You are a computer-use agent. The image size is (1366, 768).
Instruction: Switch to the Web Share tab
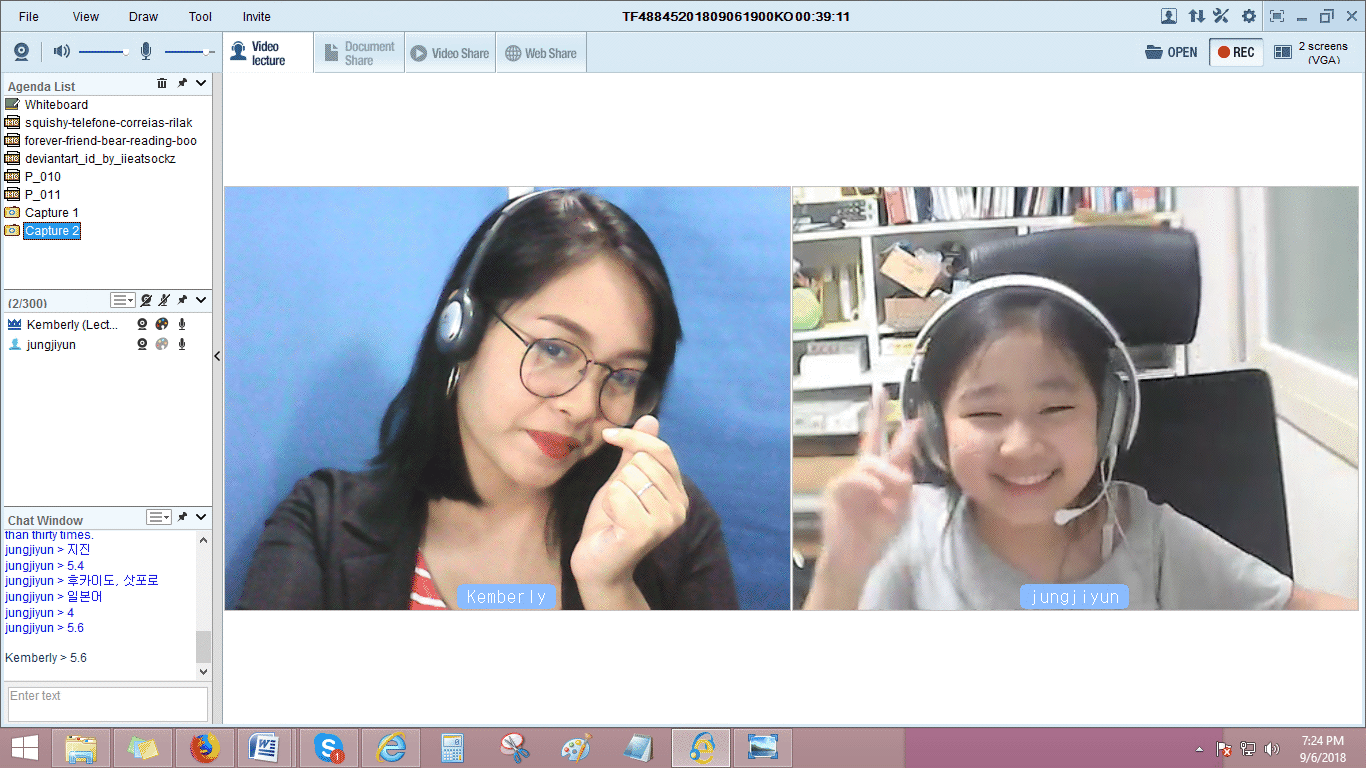click(541, 53)
